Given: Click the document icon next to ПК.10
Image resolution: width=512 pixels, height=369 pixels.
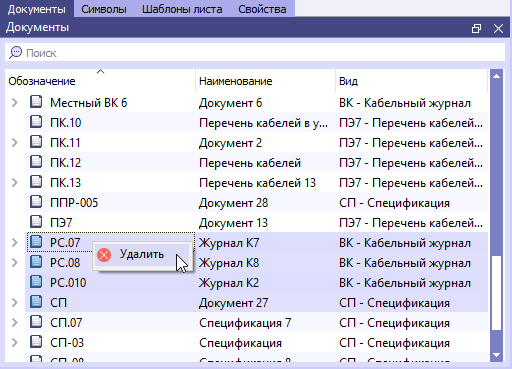Looking at the screenshot, I should tap(36, 122).
